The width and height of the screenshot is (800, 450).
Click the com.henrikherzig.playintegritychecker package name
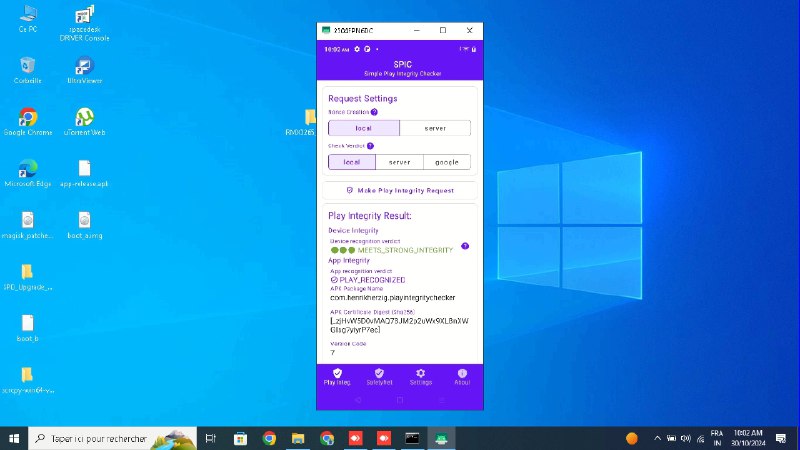coord(393,297)
